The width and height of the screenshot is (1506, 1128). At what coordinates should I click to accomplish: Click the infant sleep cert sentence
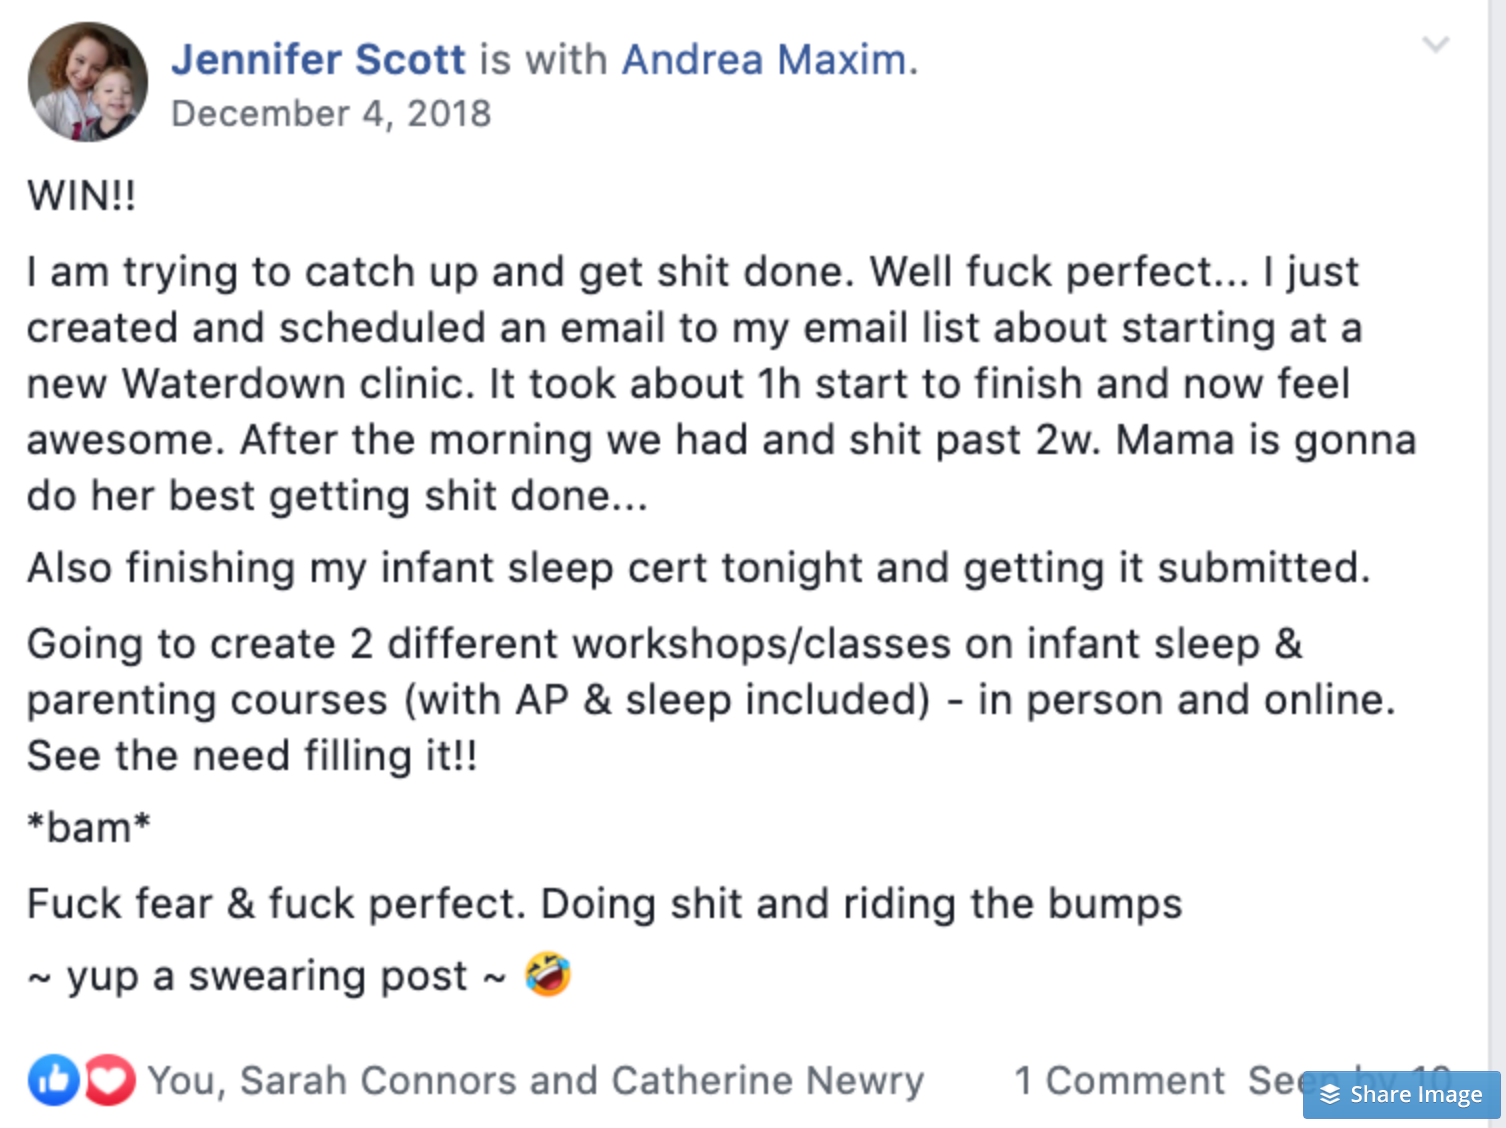tap(698, 568)
